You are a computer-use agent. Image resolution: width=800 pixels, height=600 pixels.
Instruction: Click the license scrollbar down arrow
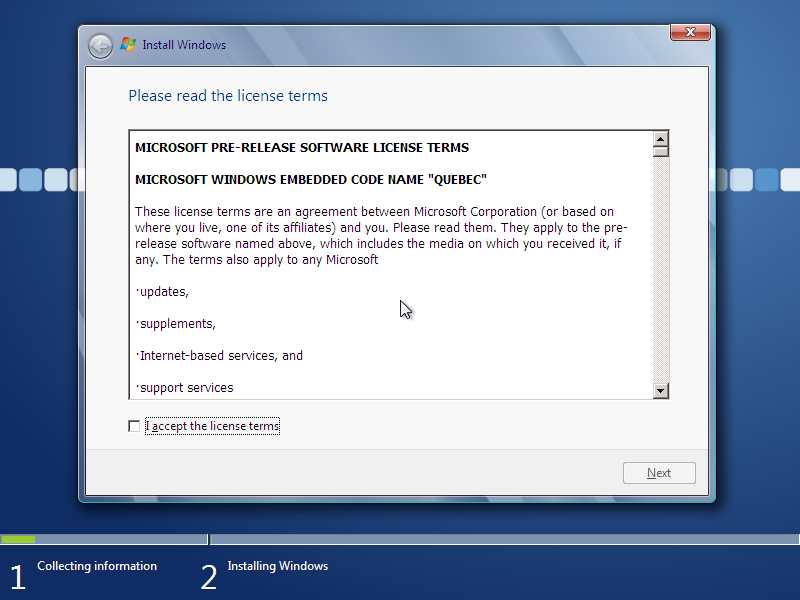click(x=660, y=391)
